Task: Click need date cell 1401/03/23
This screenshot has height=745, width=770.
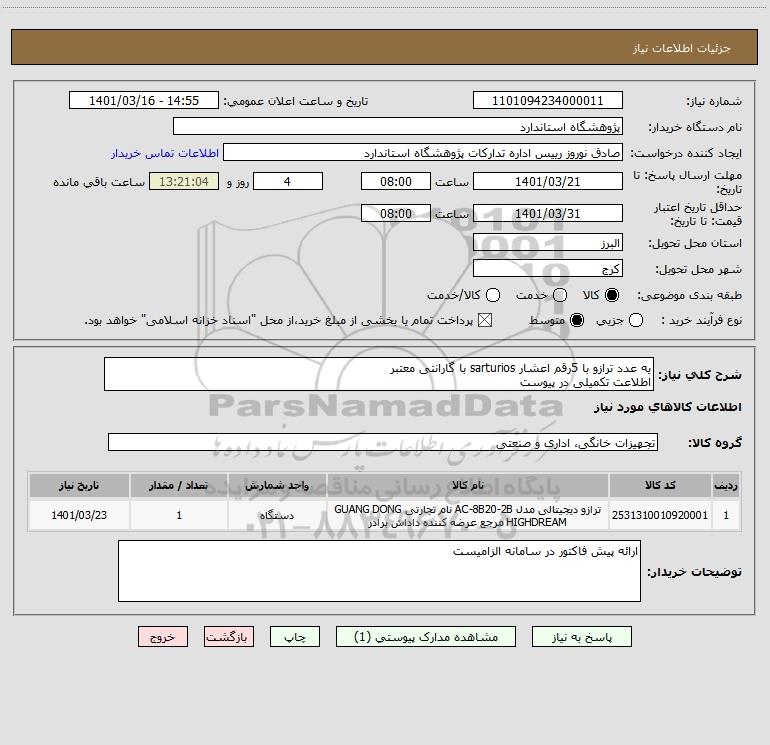Action: click(x=79, y=515)
